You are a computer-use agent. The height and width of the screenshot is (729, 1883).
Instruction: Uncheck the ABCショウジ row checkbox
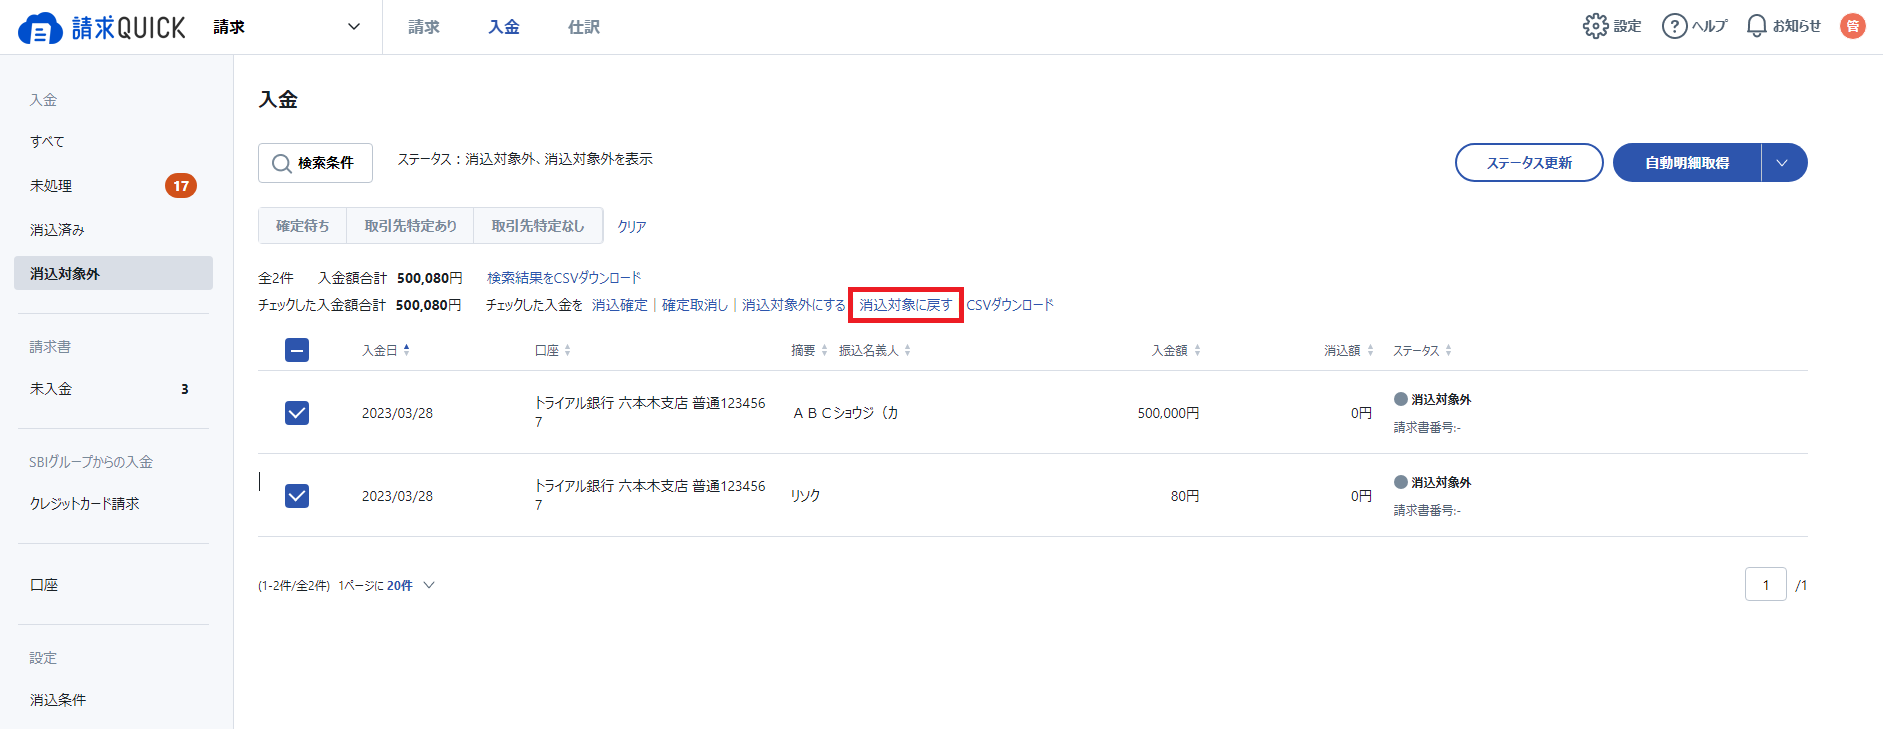point(297,413)
